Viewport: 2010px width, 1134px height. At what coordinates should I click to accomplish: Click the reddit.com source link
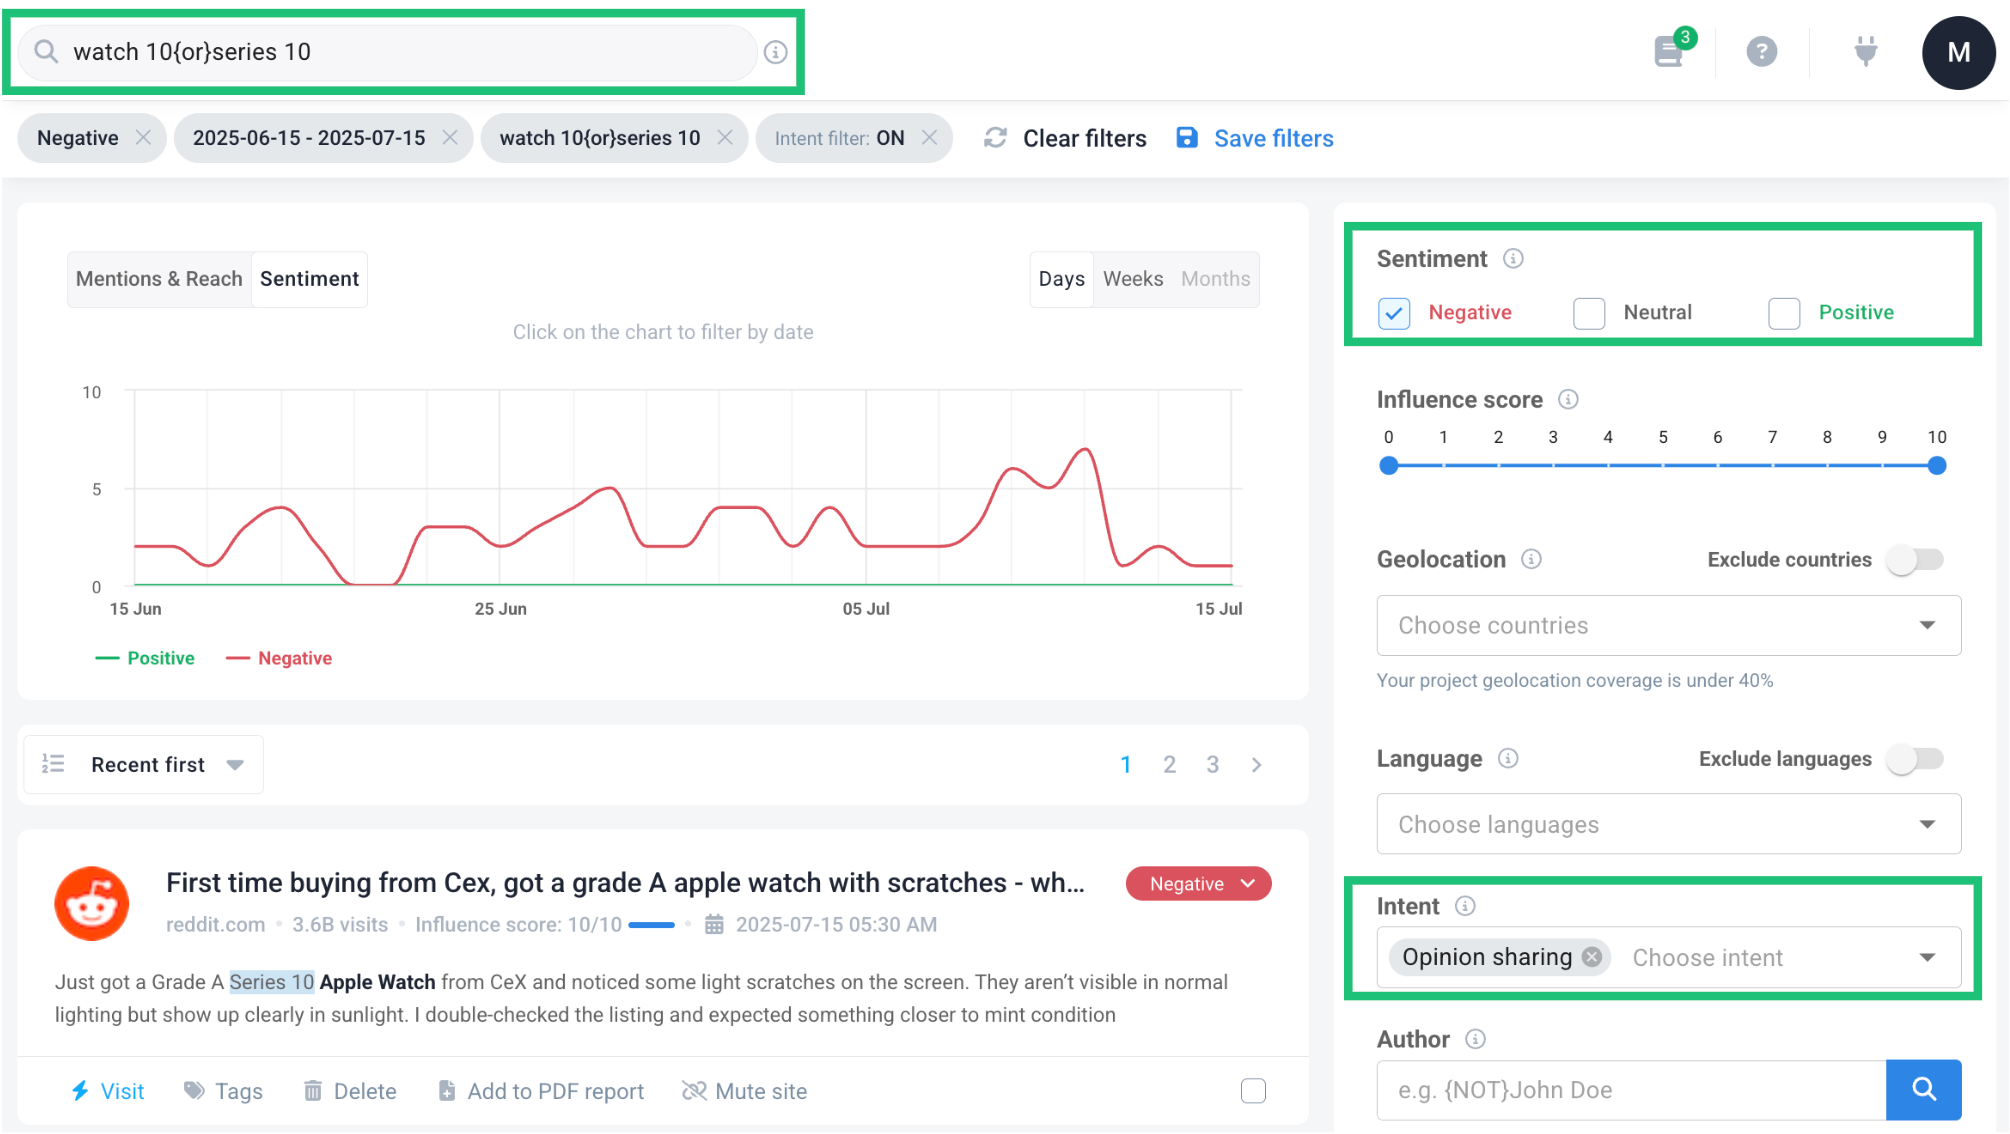215,925
